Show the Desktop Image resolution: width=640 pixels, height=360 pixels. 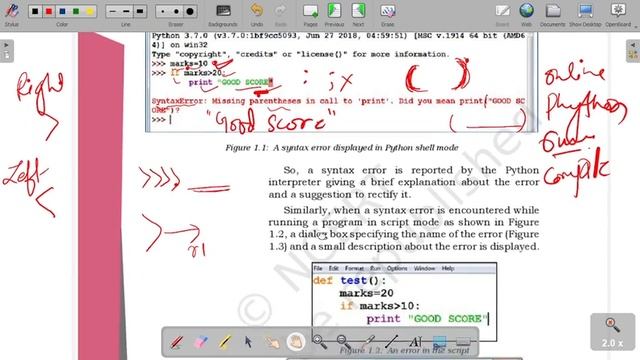(x=585, y=15)
